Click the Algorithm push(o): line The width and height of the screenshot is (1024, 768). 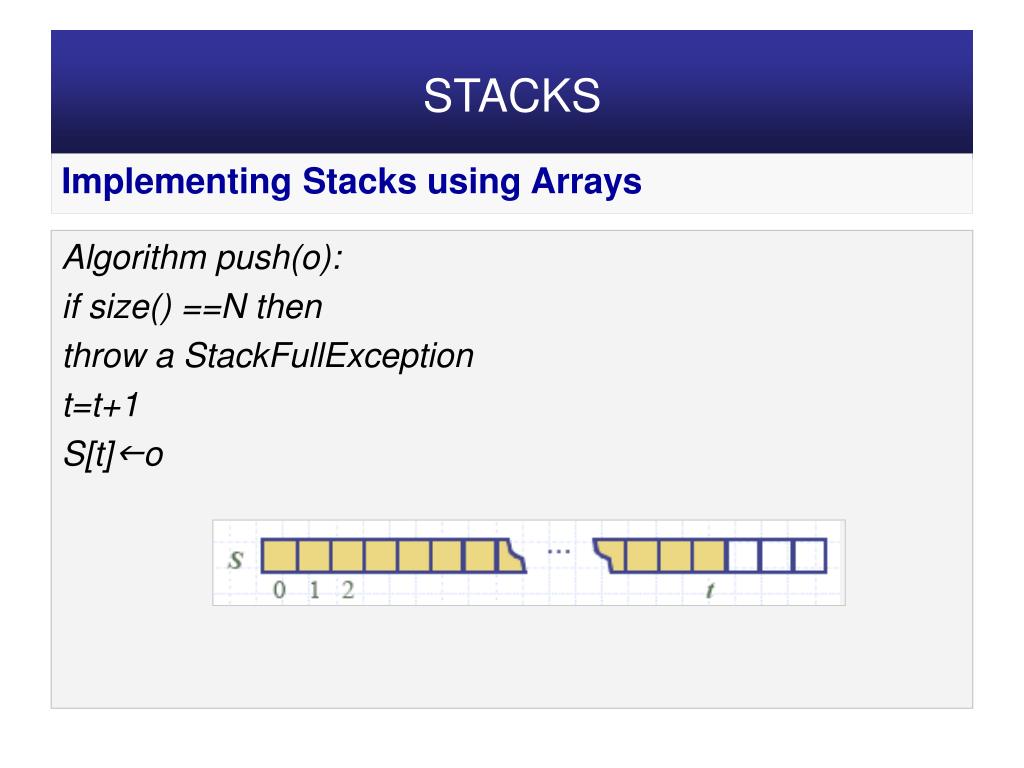click(x=203, y=257)
